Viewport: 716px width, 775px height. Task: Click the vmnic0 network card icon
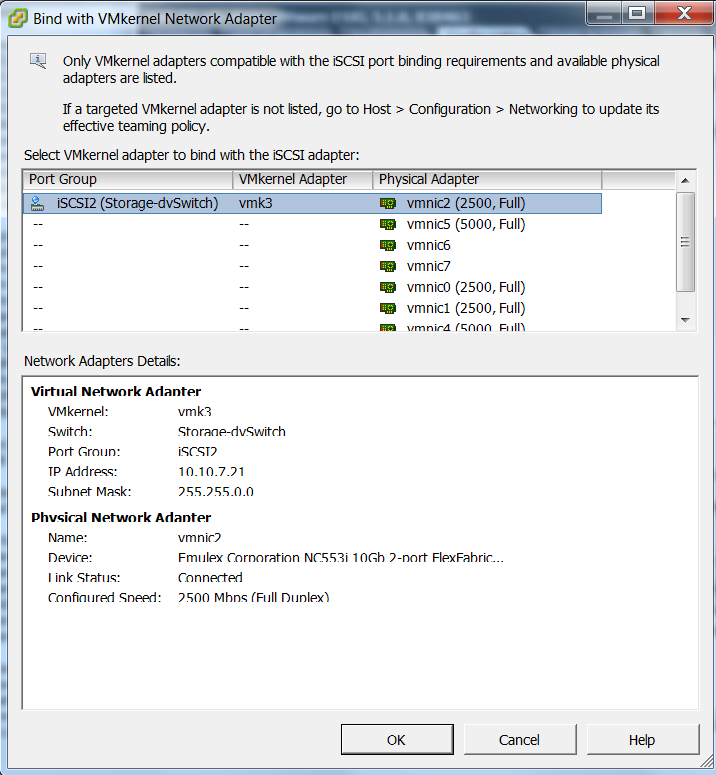[x=388, y=287]
